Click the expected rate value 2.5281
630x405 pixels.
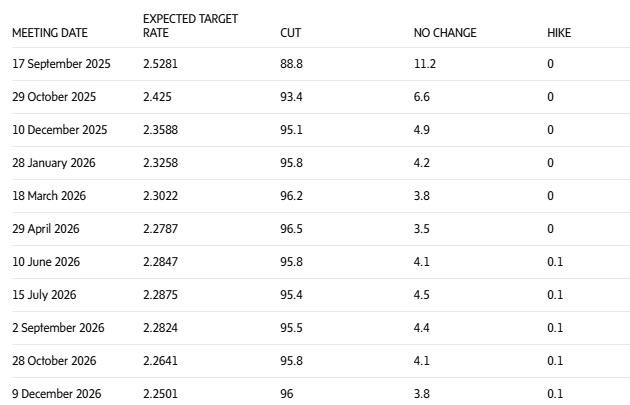[161, 64]
